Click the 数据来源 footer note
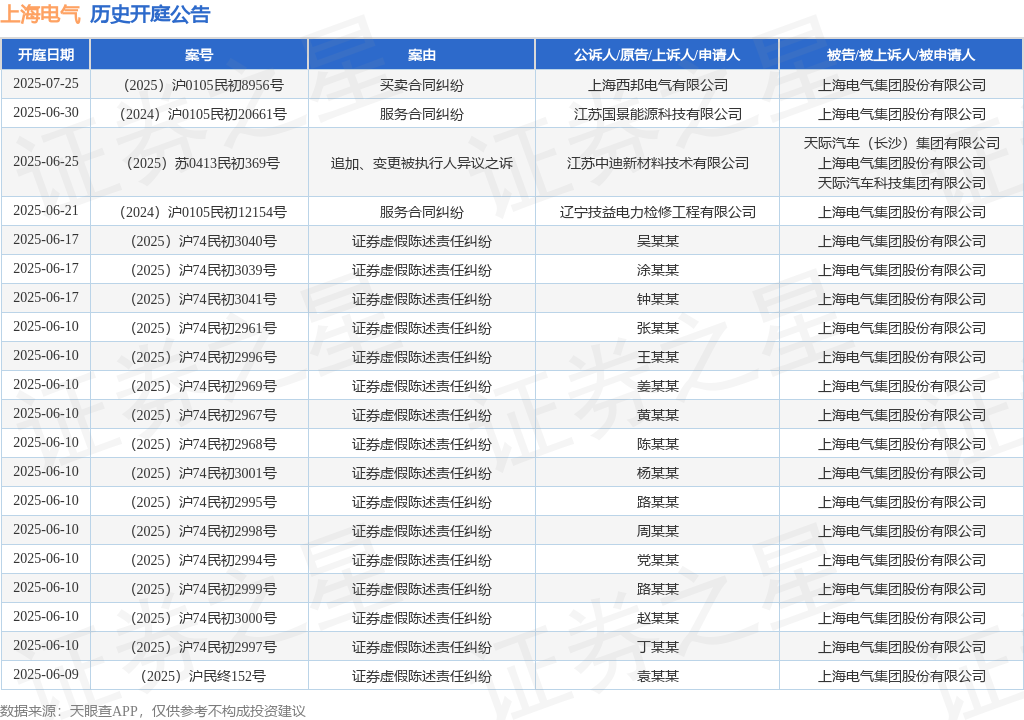1024x720 pixels. (153, 711)
